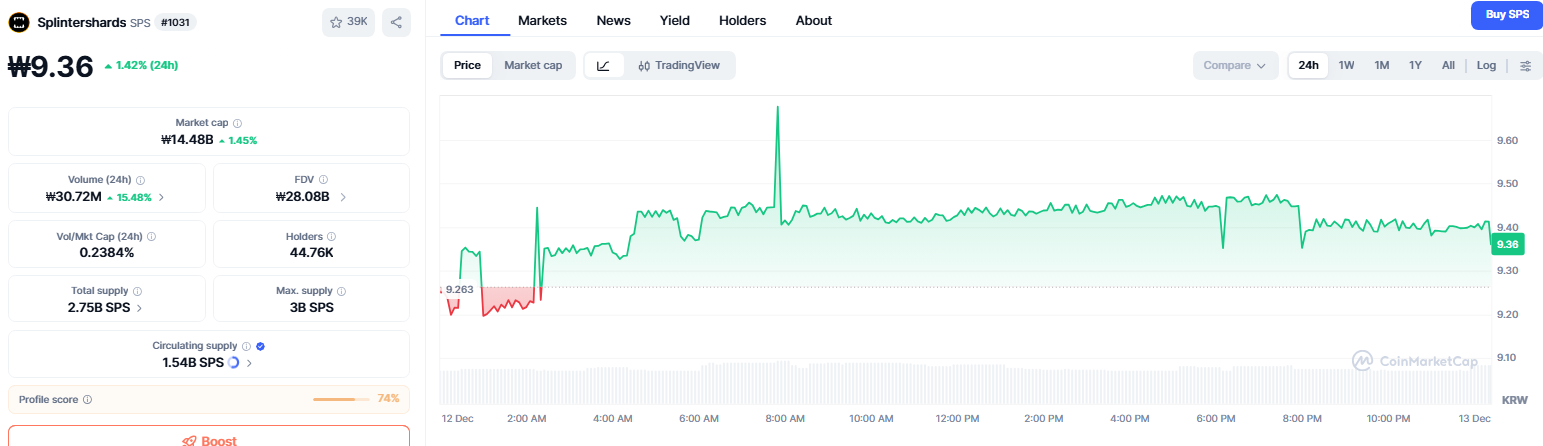Open the News tab
This screenshot has height=446, width=1543.
click(x=613, y=20)
